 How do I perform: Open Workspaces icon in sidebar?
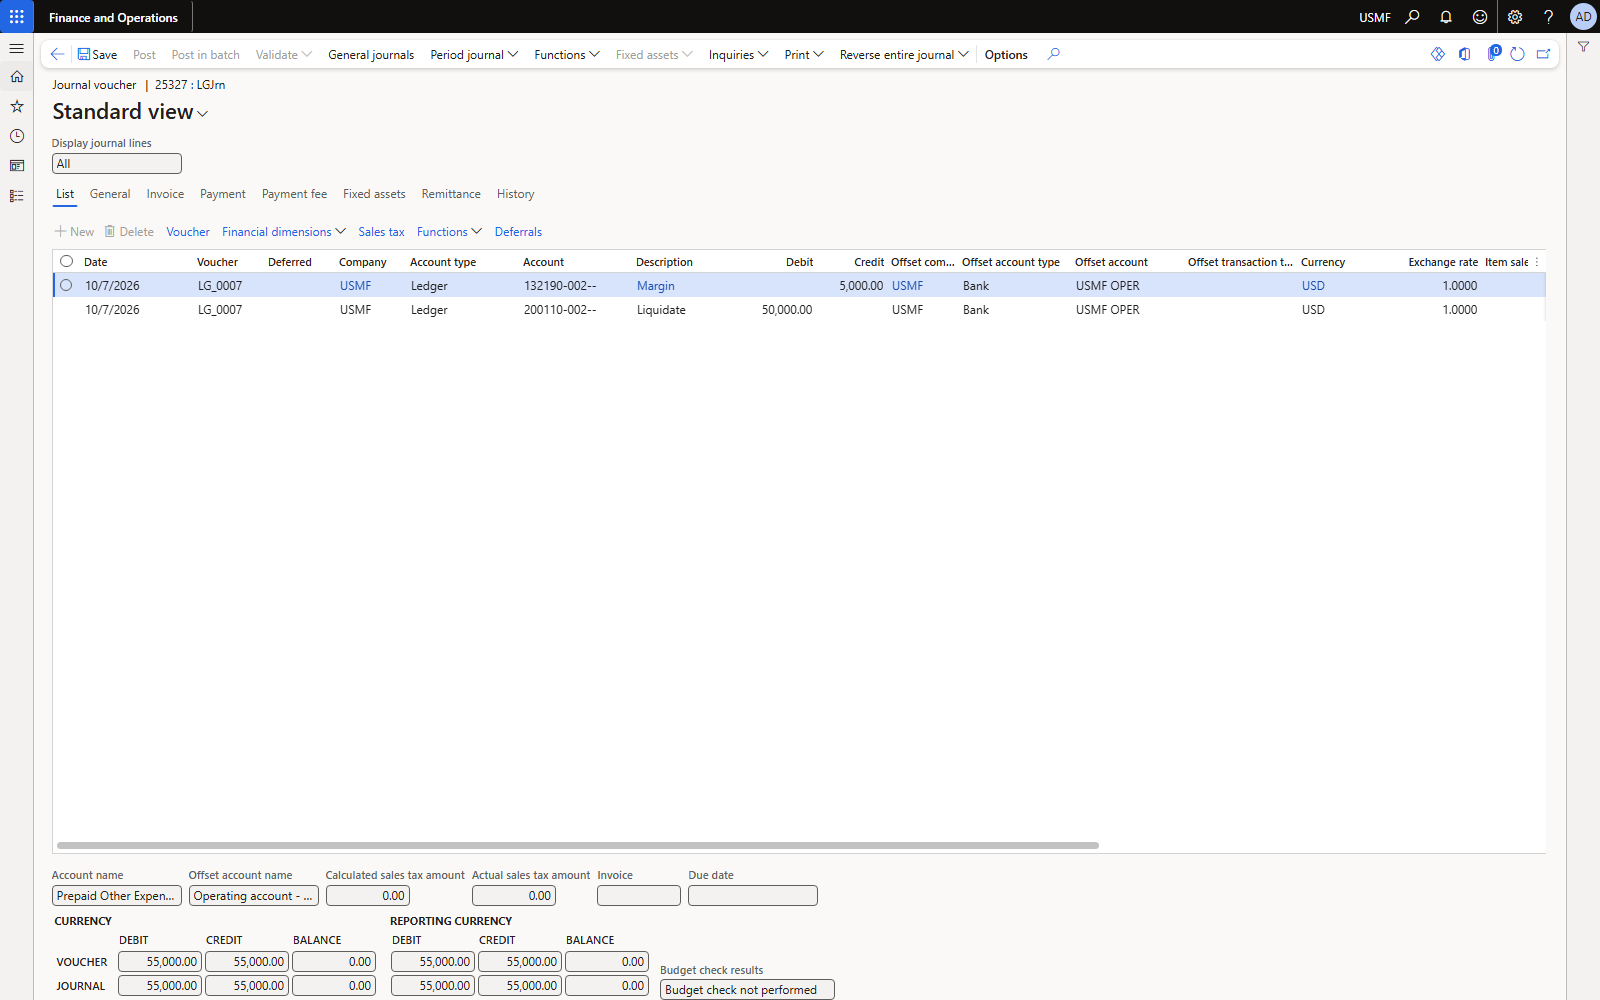tap(16, 166)
